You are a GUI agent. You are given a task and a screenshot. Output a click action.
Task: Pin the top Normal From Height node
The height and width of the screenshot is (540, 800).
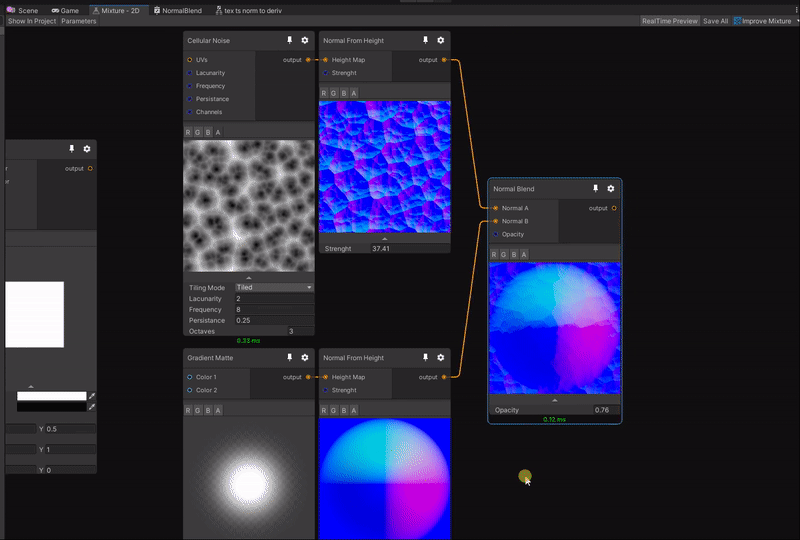[425, 40]
